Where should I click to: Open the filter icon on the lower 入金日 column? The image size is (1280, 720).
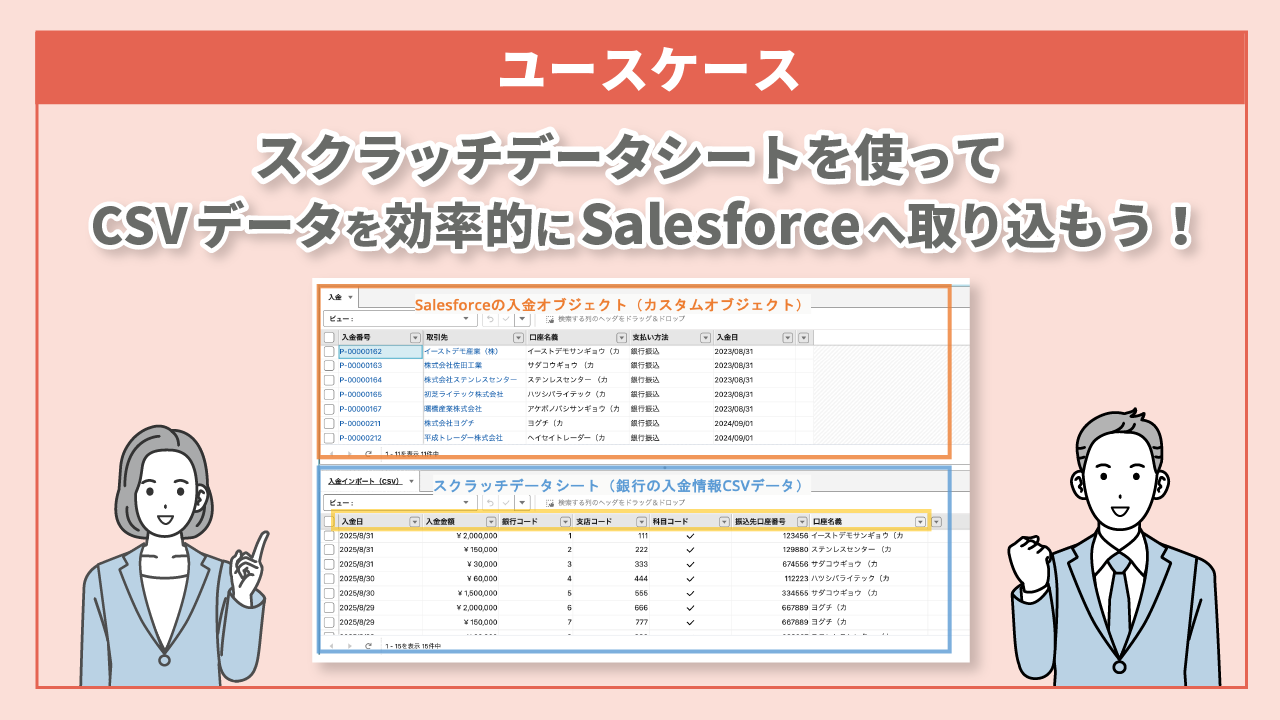tap(415, 522)
